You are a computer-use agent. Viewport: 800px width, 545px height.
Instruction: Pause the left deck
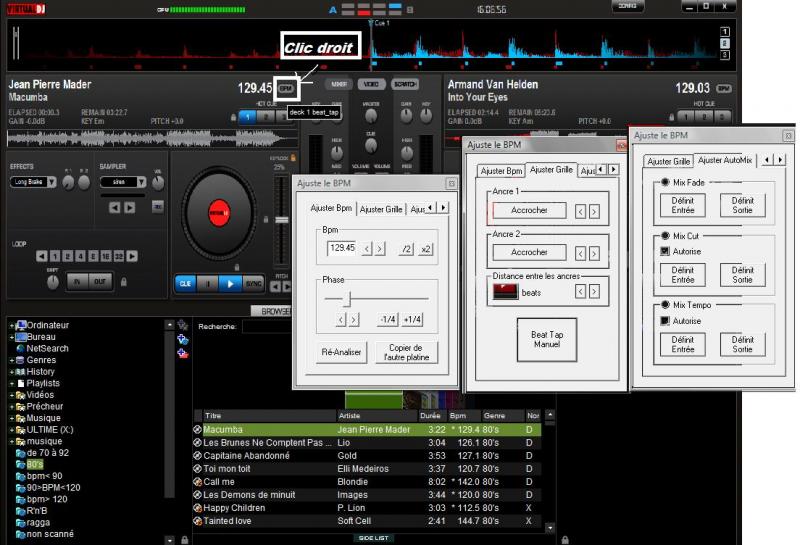pos(208,284)
